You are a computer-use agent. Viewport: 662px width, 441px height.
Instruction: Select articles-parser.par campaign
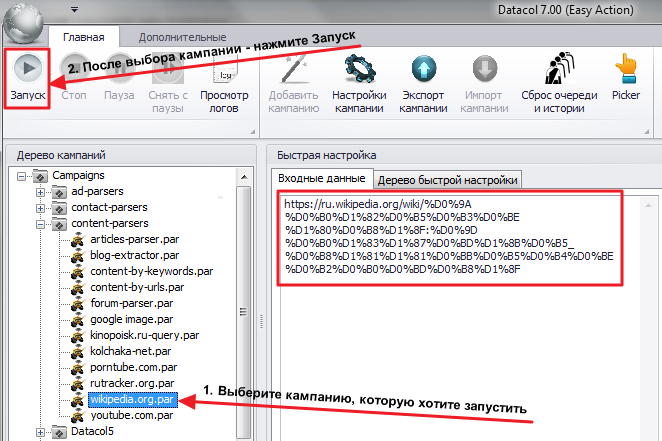click(x=135, y=239)
